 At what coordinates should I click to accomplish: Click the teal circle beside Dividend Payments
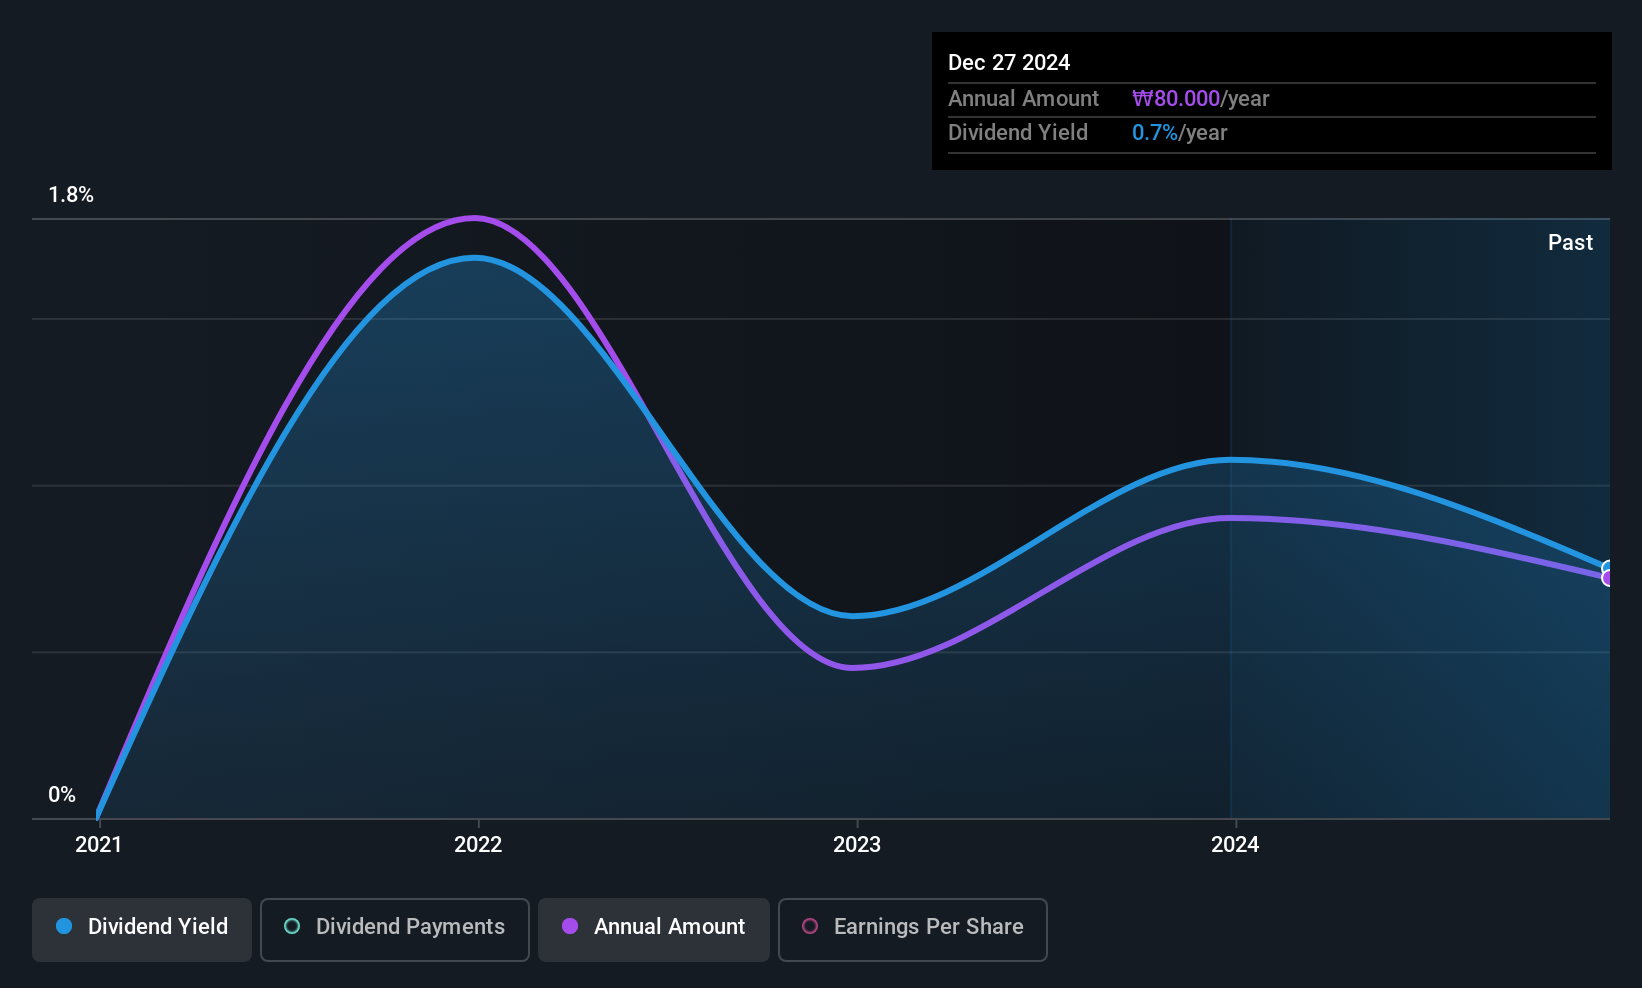tap(292, 926)
